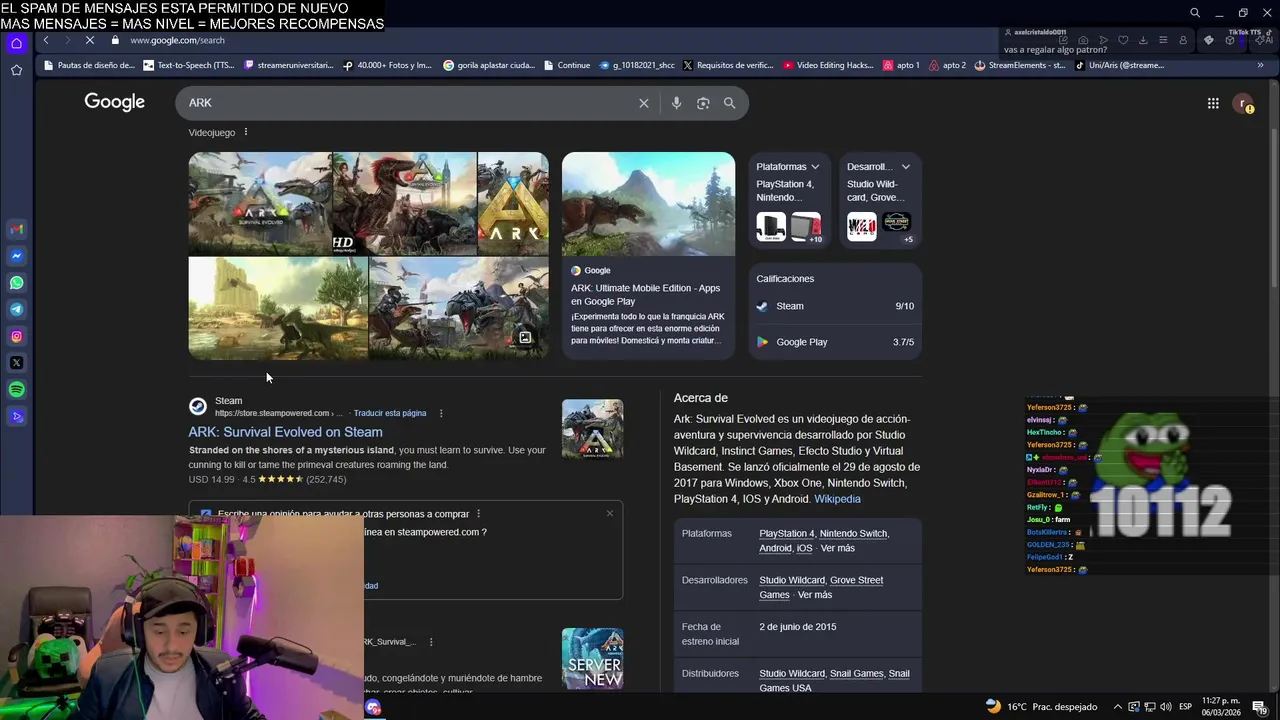Open the Continue bookmark
1280x720 pixels.
coord(567,66)
